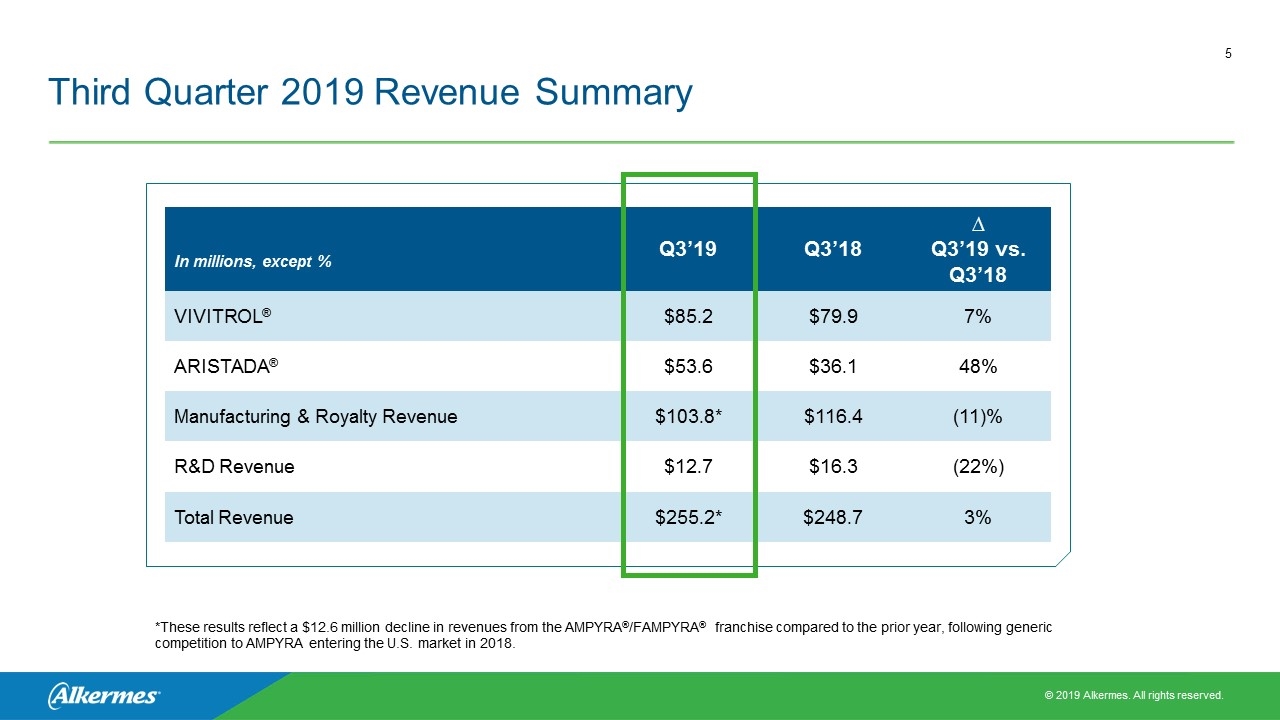Image resolution: width=1280 pixels, height=720 pixels.
Task: Click the $248.7 total value
Action: [x=833, y=517]
